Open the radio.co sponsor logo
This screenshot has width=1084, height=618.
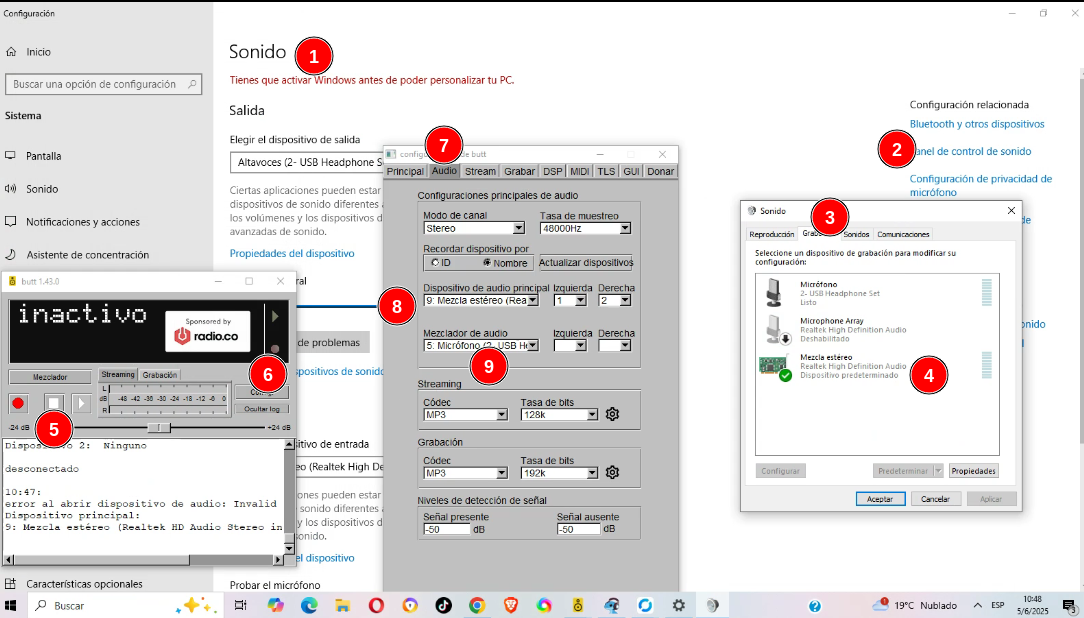tap(207, 331)
